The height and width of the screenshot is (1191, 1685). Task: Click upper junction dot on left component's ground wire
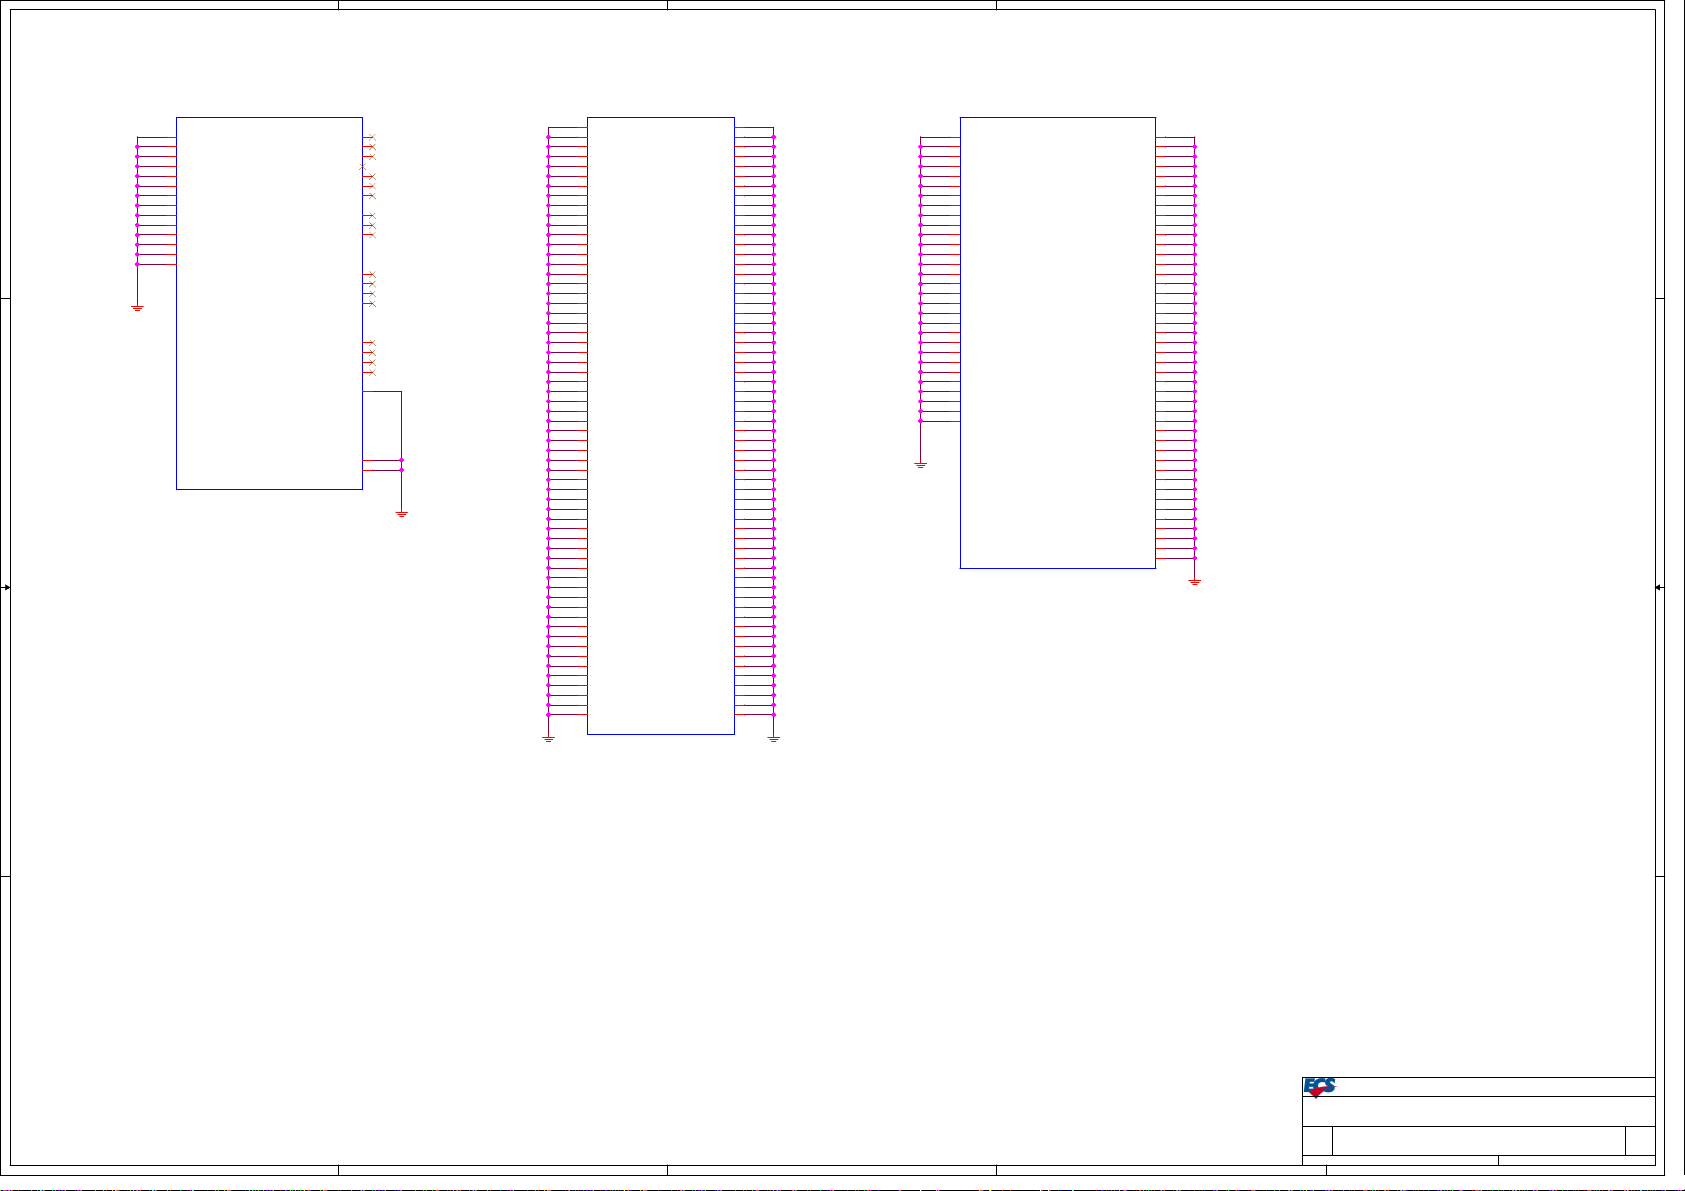coord(401,460)
